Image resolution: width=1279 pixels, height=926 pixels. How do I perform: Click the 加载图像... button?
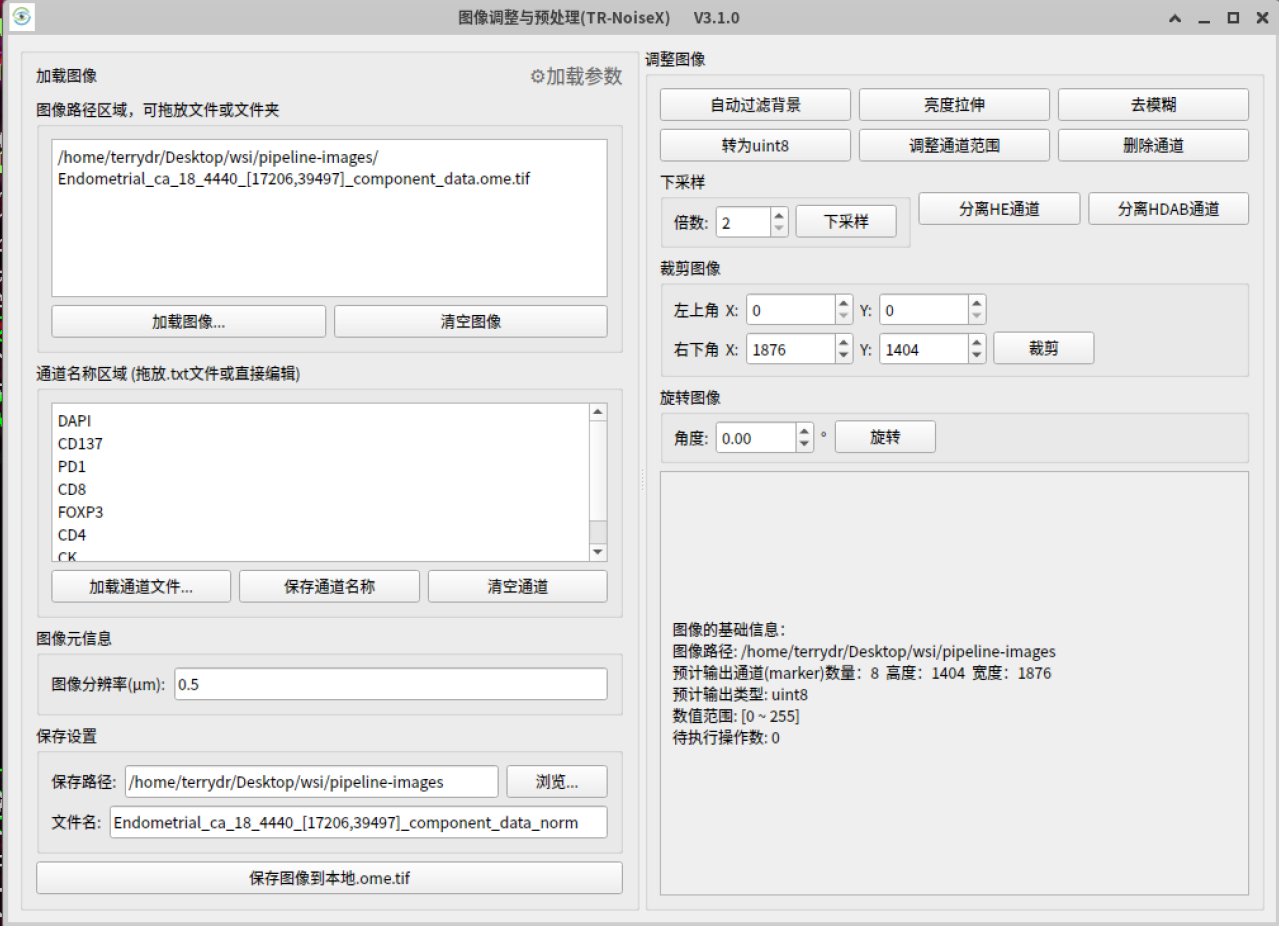click(189, 322)
